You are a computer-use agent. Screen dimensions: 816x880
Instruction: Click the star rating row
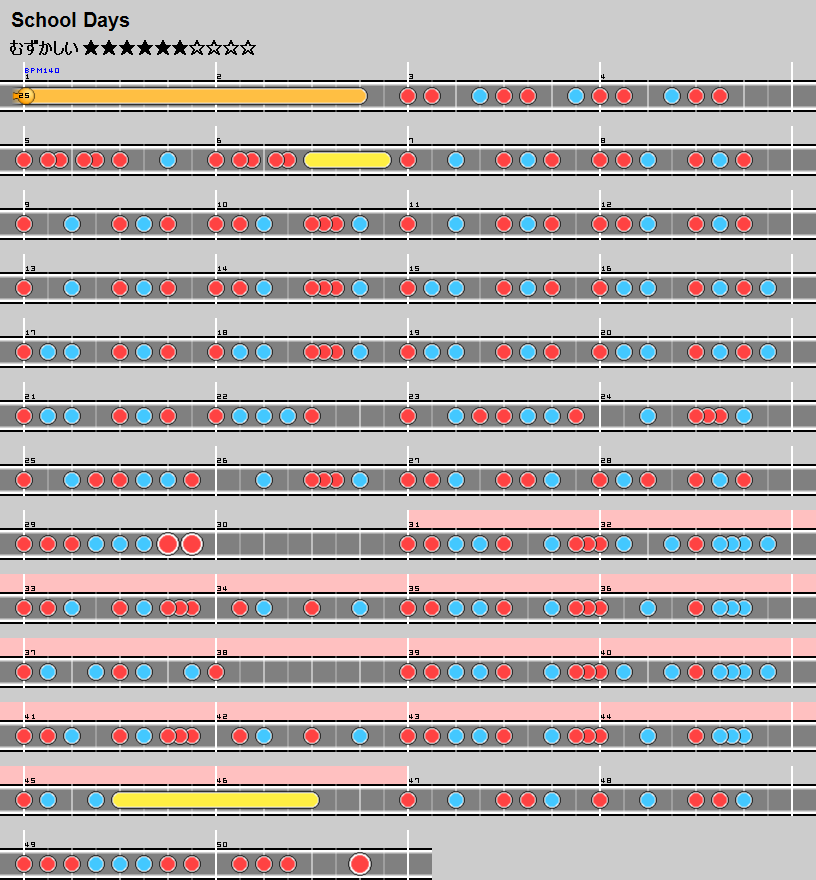(x=170, y=47)
